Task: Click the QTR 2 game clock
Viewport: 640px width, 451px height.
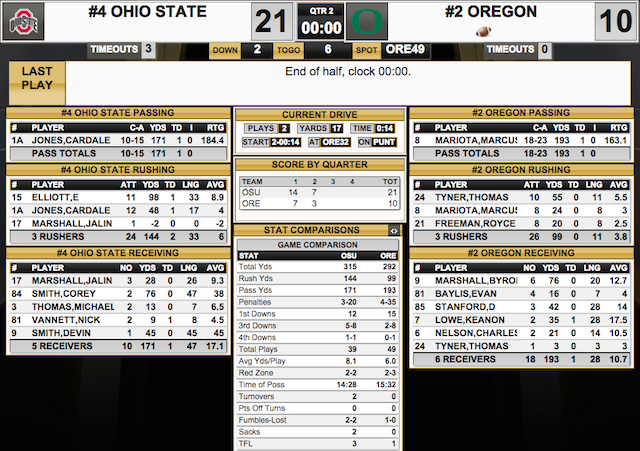Action: pyautogui.click(x=321, y=21)
